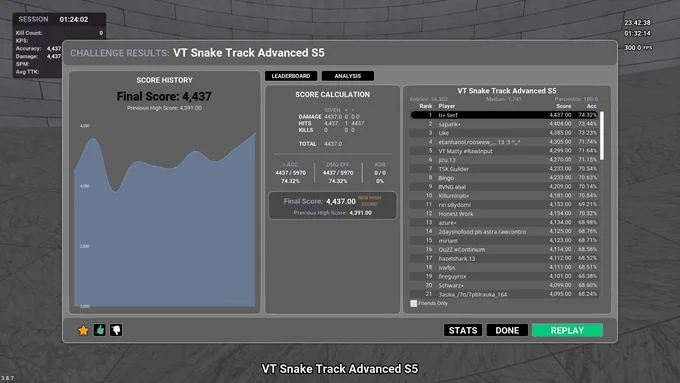Select player etanhanol,rooseew row
This screenshot has height=383, width=680.
click(504, 142)
